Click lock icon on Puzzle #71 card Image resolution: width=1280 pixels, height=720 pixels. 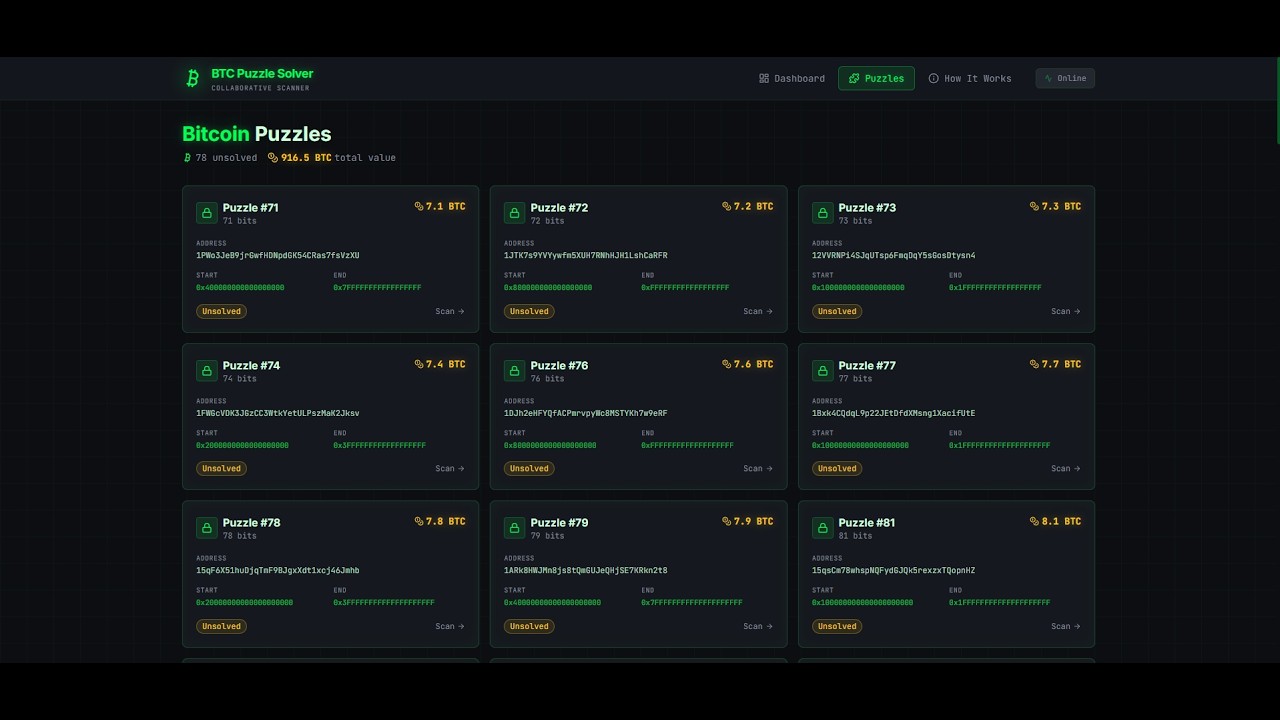(x=207, y=213)
